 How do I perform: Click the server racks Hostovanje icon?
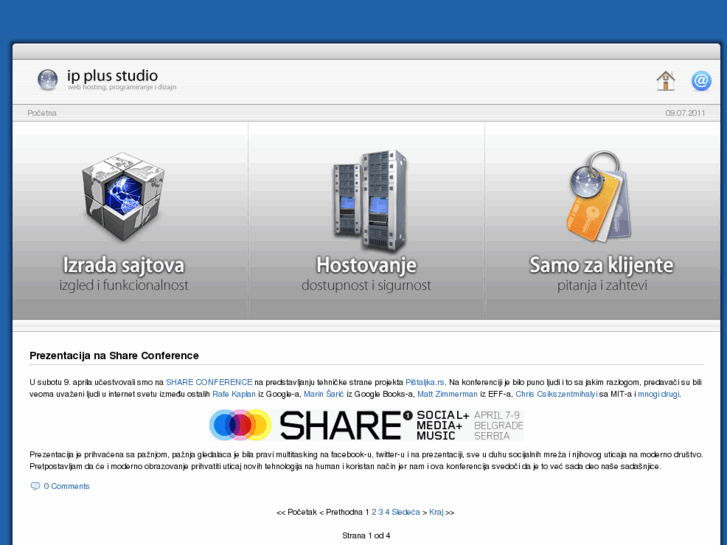(370, 200)
